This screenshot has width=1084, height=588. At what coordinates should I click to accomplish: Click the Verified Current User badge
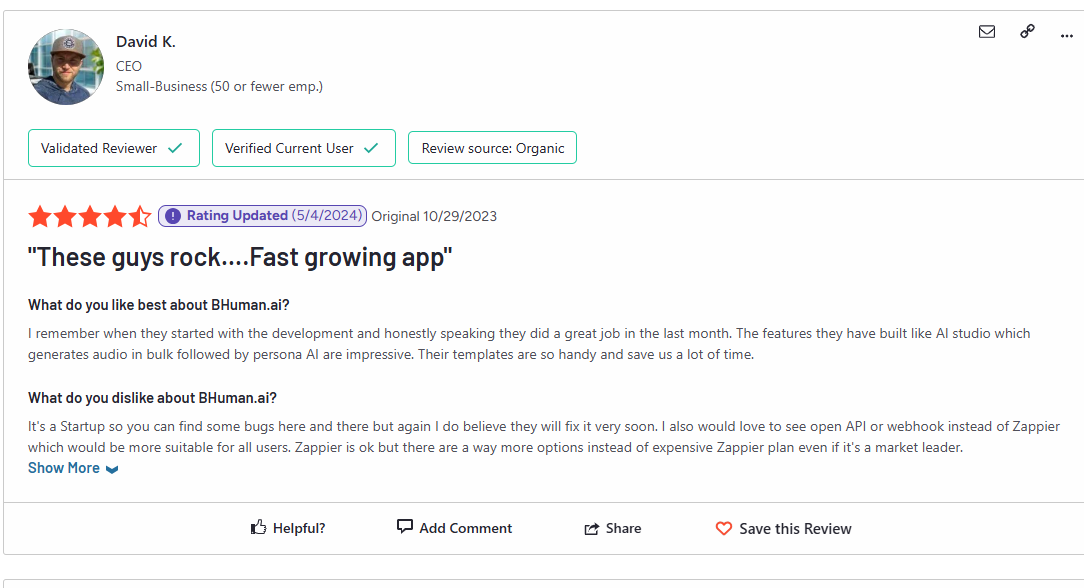[303, 148]
